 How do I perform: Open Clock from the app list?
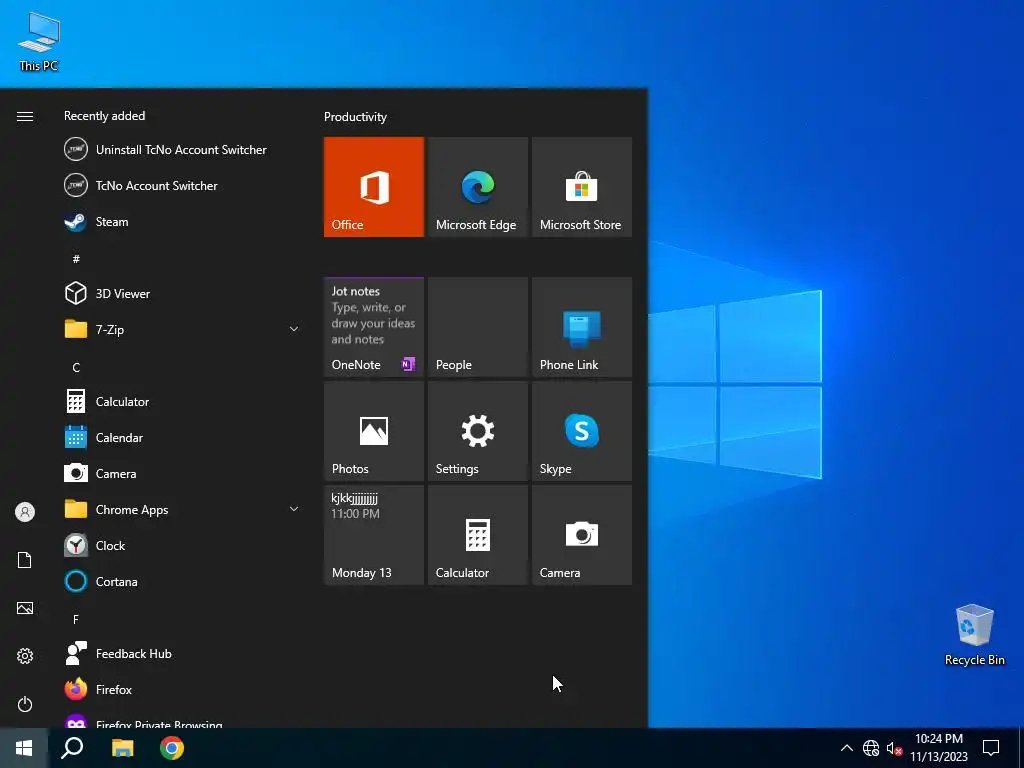(x=182, y=545)
